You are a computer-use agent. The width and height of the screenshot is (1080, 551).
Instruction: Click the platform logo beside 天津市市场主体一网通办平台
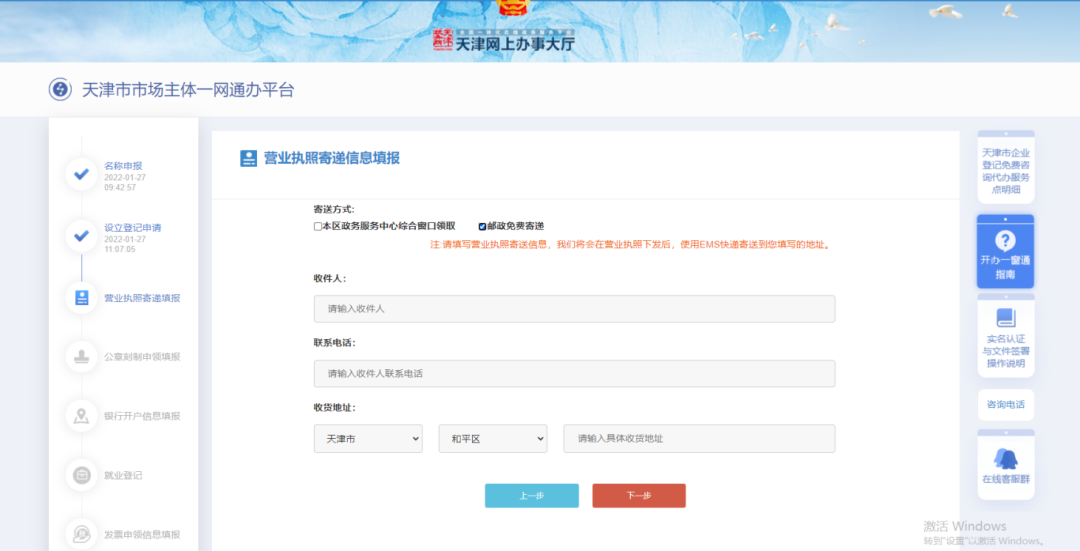[60, 90]
